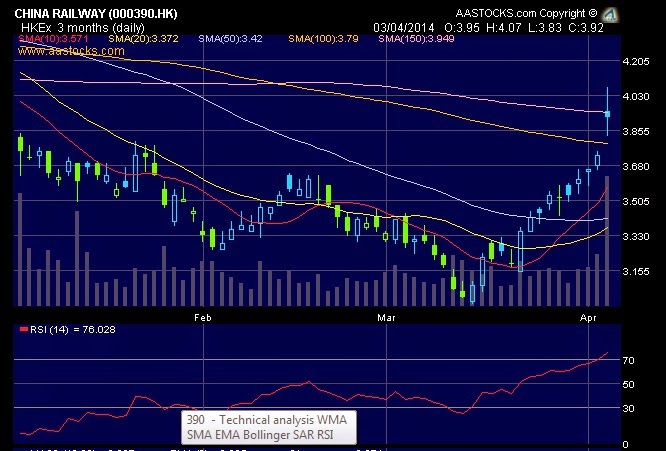Click the technical analysis tooltip box
666x451 pixels.
pos(268,427)
